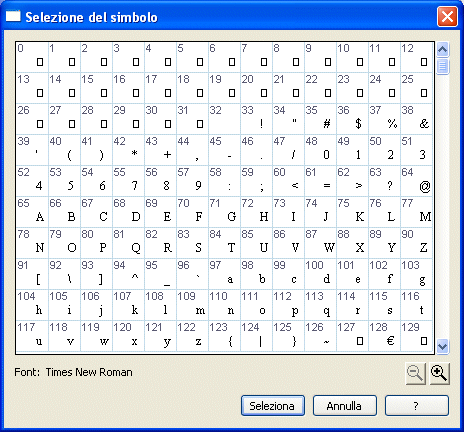Viewport: 464px width, 432px height.
Task: Choose the asterisk in cell 42
Action: [x=128, y=150]
